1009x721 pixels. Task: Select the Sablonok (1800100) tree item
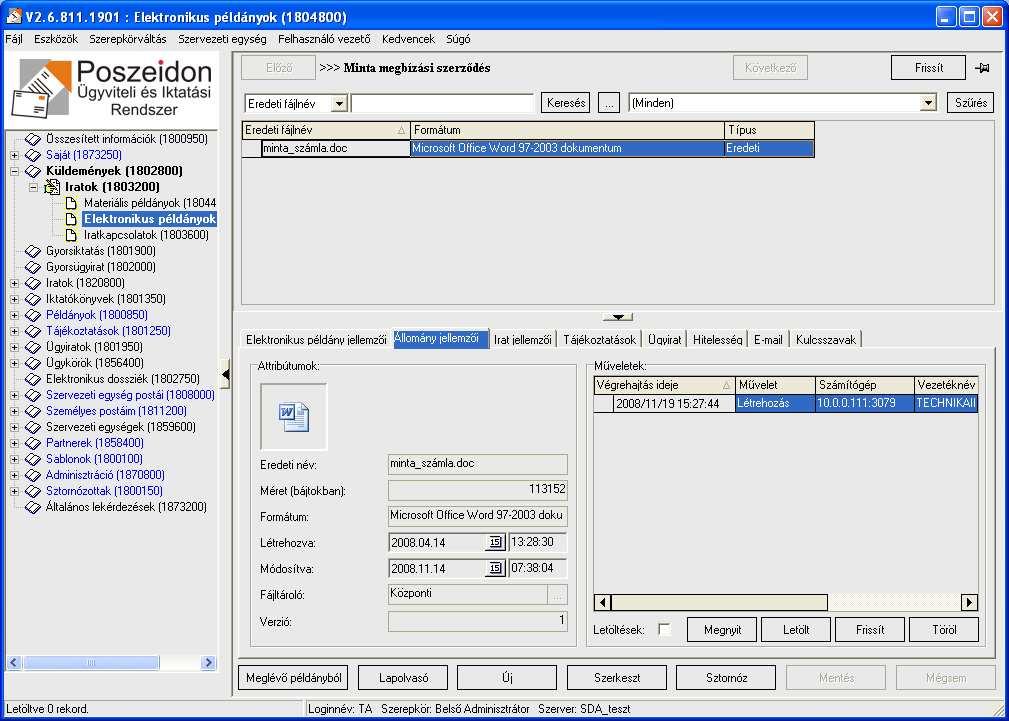point(94,459)
